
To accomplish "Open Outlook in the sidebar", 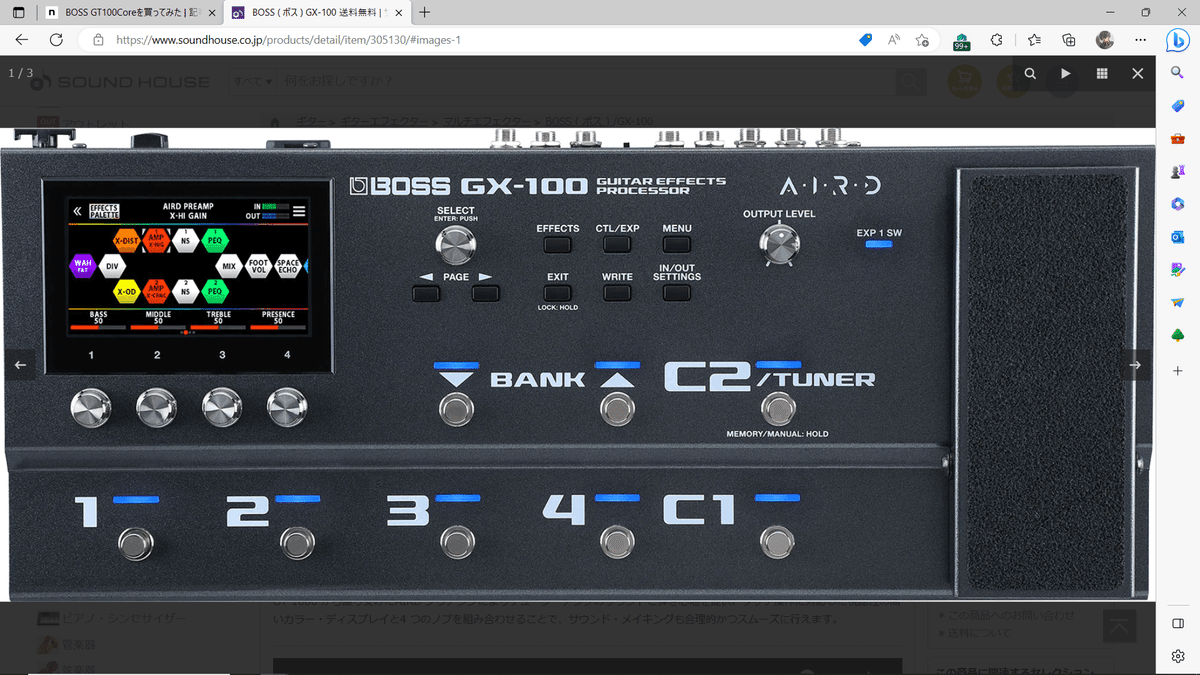I will click(1178, 237).
